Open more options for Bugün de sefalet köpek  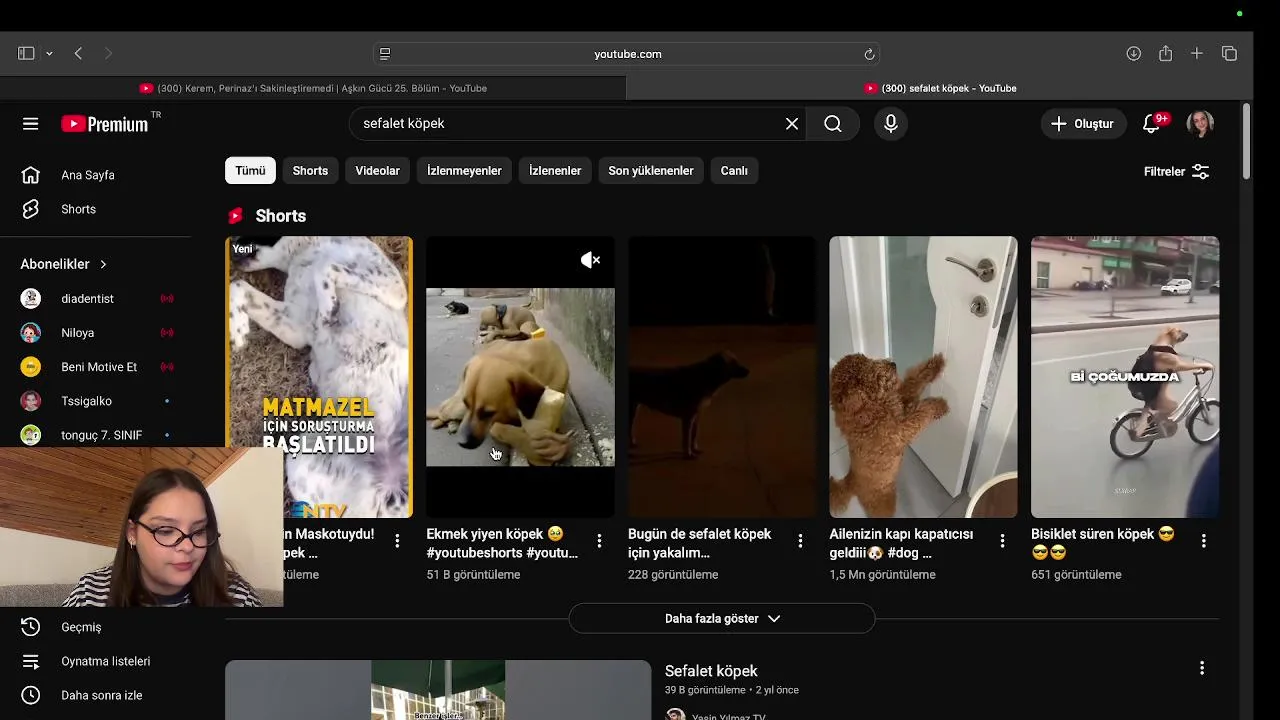tap(800, 541)
